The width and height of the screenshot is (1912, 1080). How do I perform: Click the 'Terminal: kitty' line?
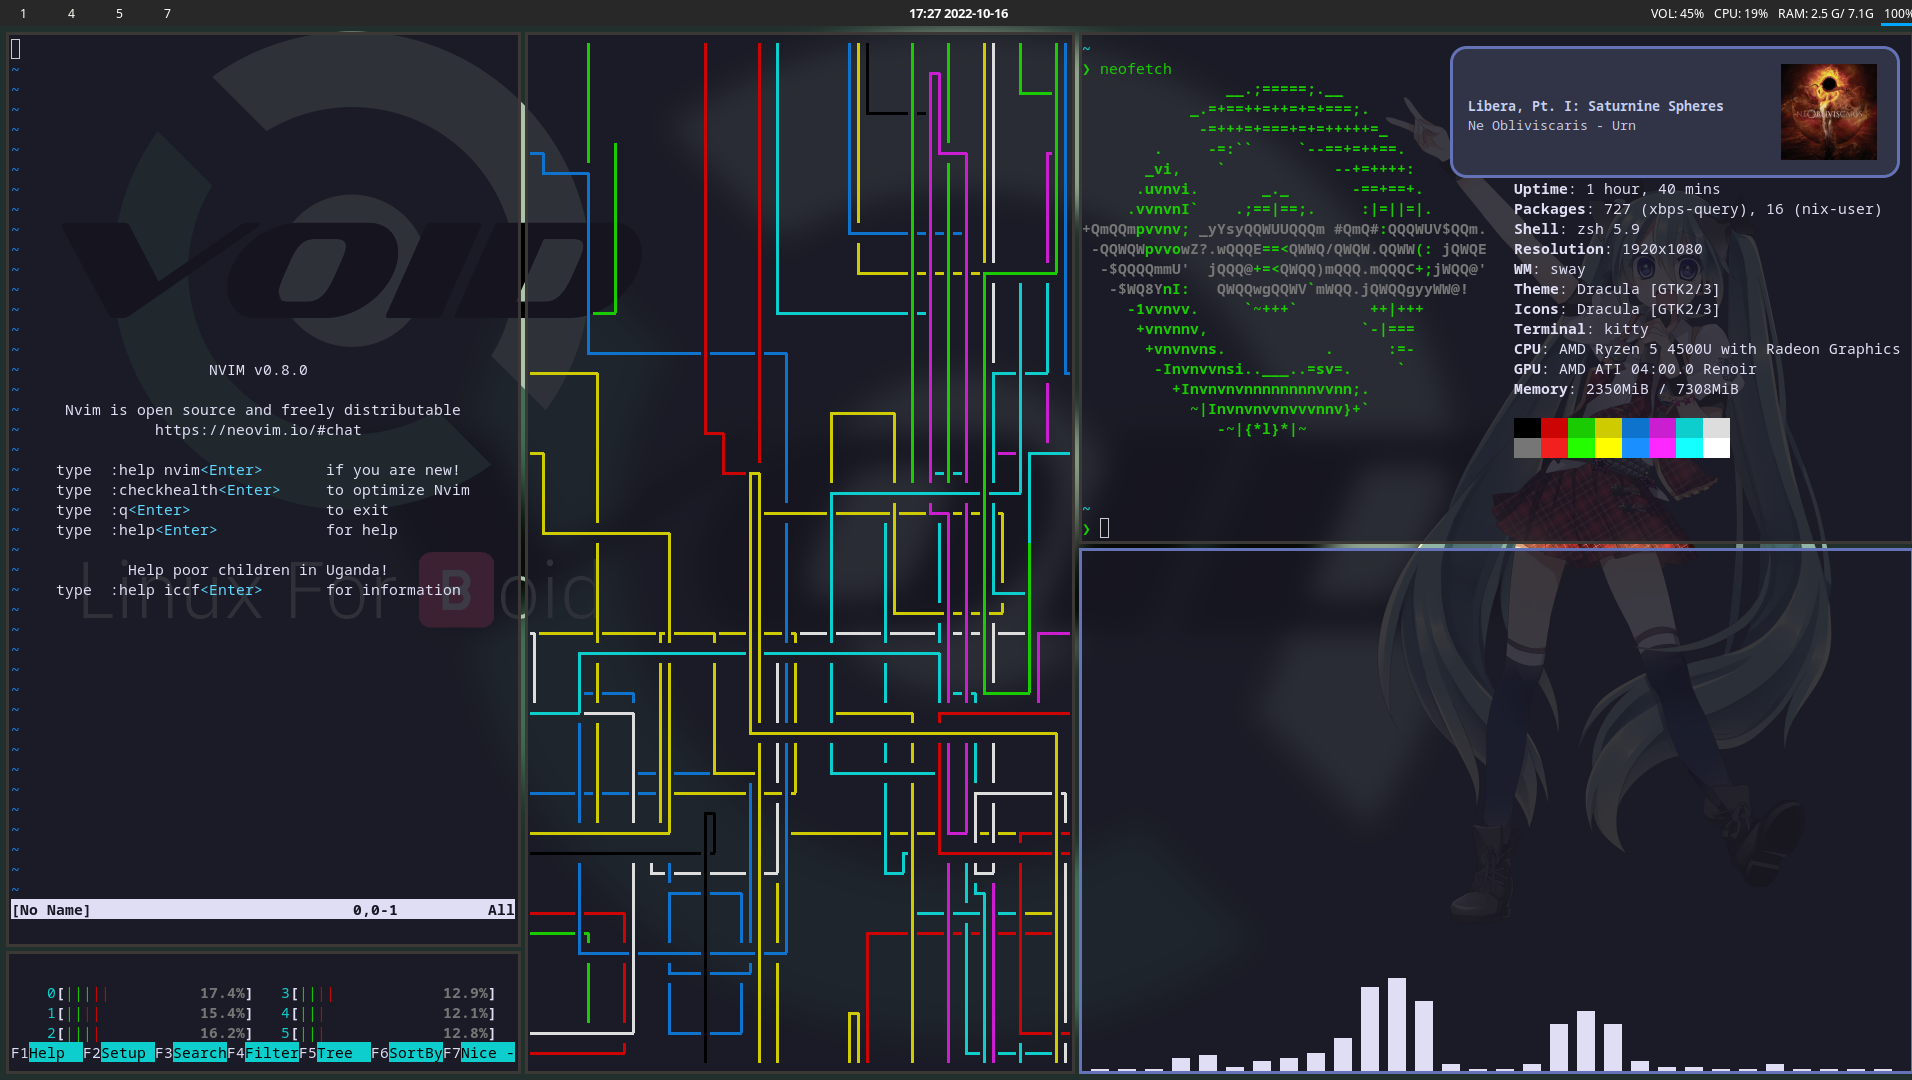(1581, 329)
